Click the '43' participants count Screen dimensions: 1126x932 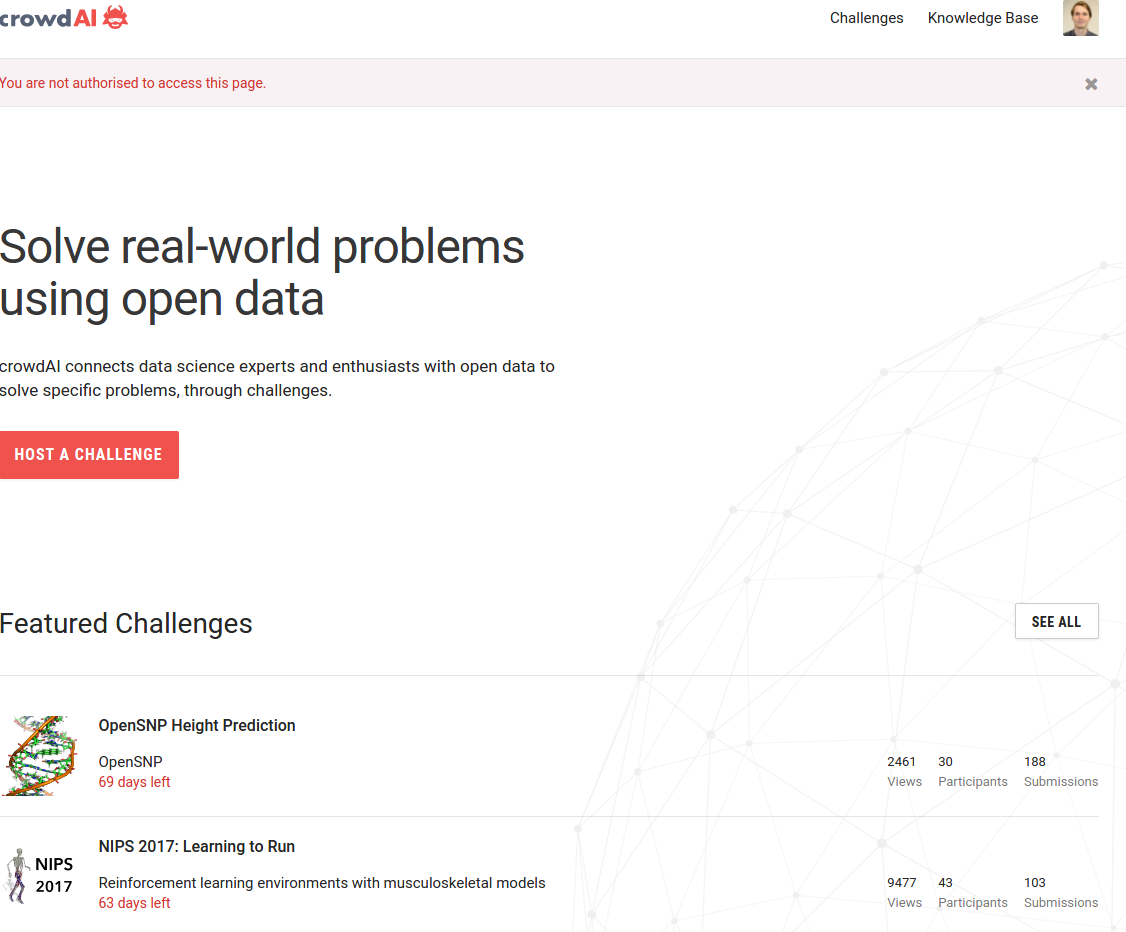point(945,882)
